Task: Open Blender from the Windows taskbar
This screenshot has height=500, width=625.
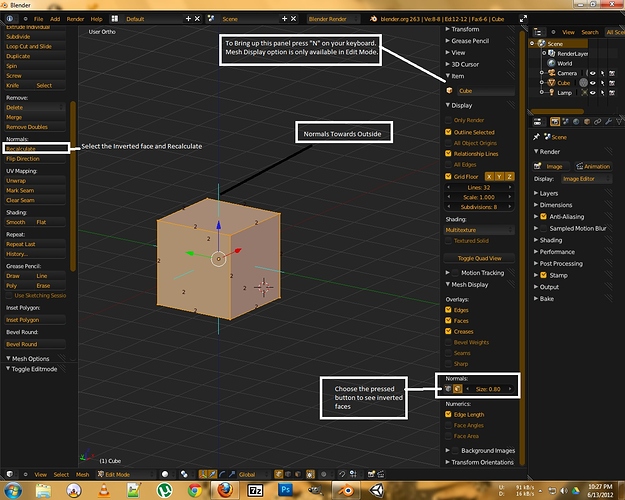Action: coord(346,490)
